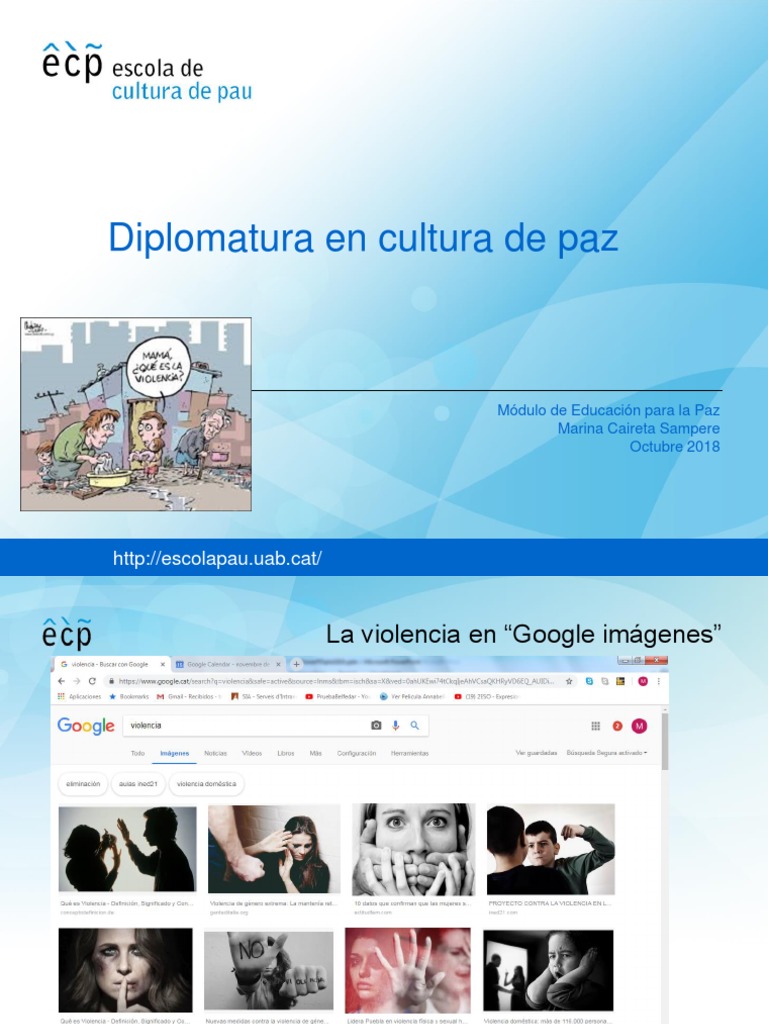Reload the Google search page

tap(92, 681)
